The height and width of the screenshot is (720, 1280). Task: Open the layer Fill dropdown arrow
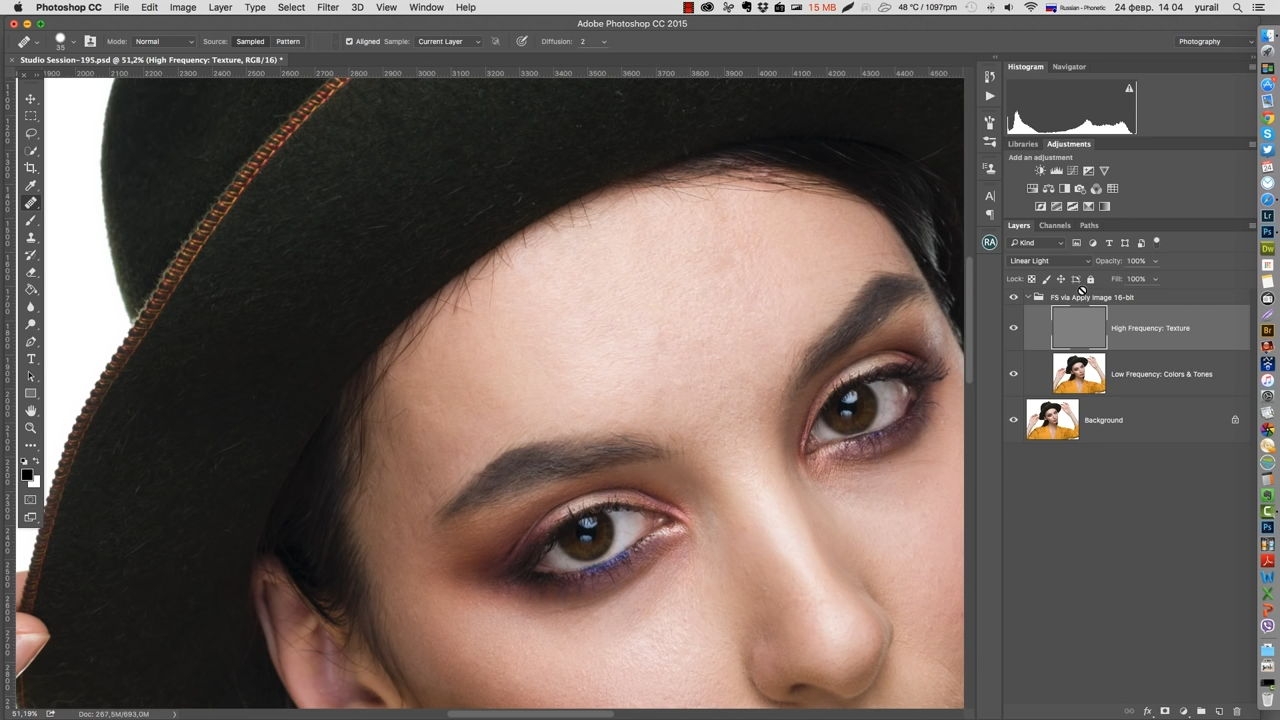1156,279
